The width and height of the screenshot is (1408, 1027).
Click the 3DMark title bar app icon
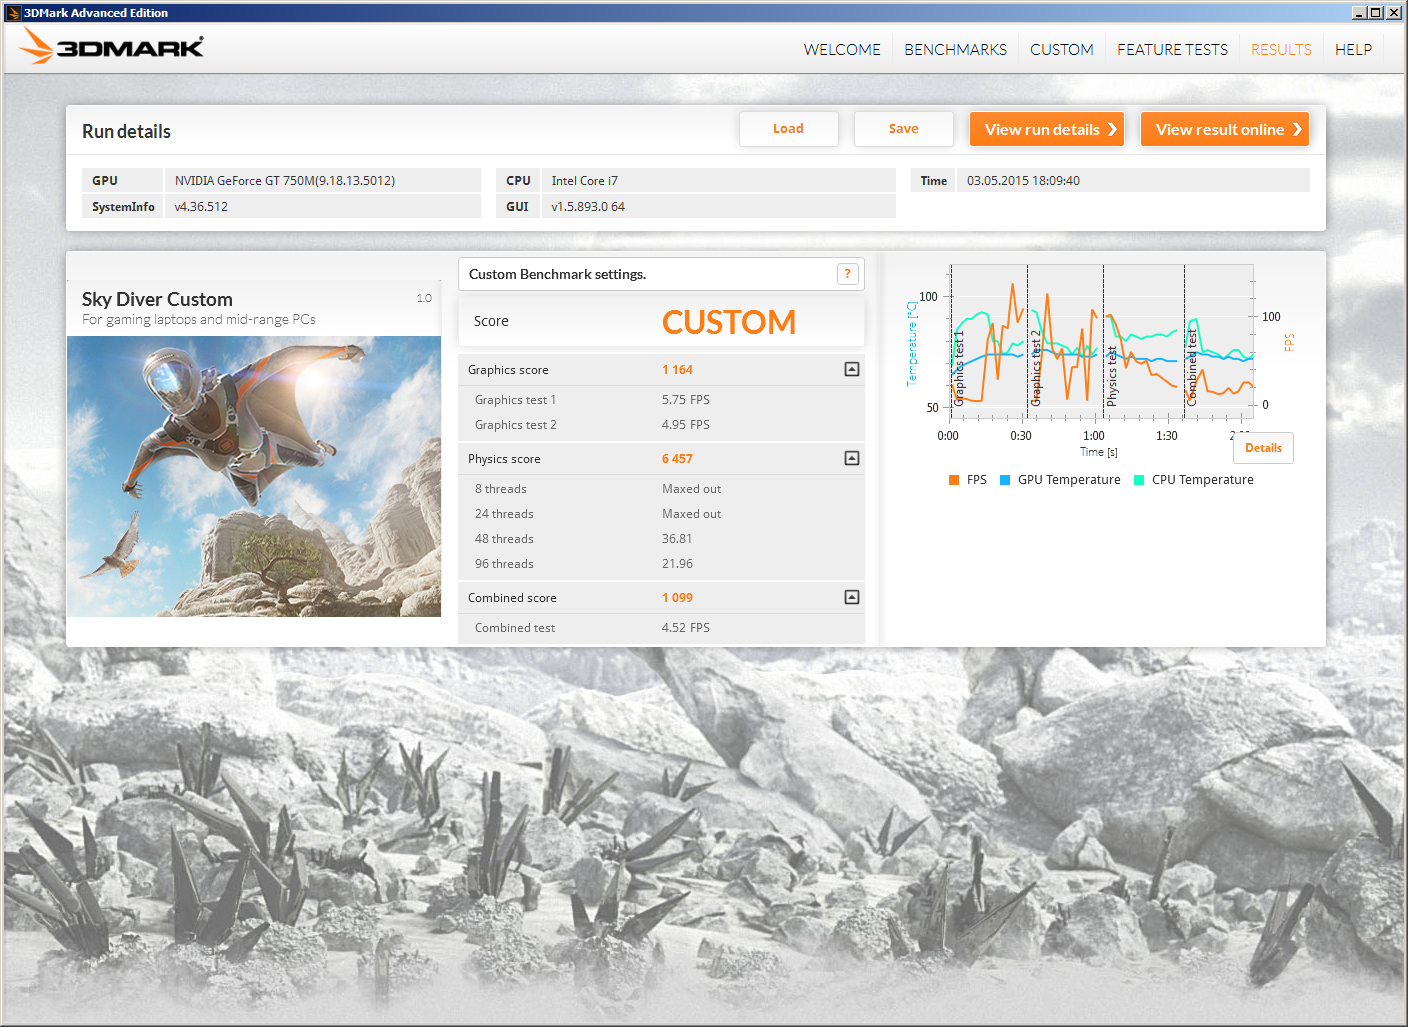(x=13, y=13)
